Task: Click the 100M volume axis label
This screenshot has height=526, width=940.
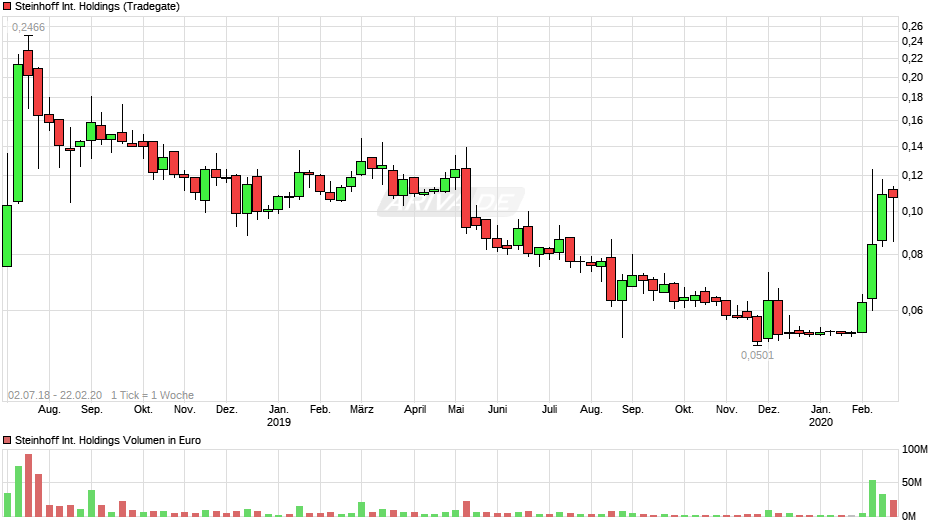Action: [915, 450]
